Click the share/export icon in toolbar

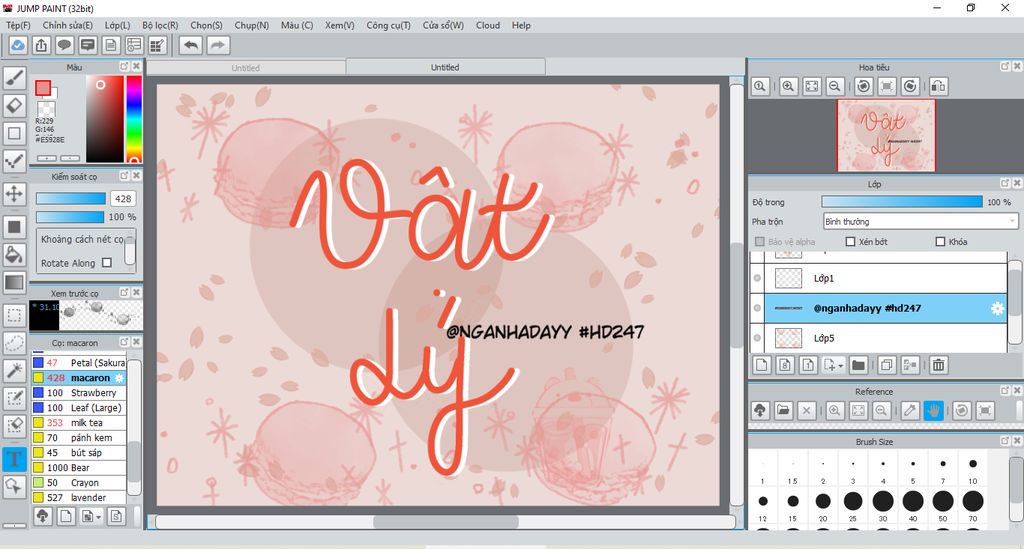coord(41,45)
